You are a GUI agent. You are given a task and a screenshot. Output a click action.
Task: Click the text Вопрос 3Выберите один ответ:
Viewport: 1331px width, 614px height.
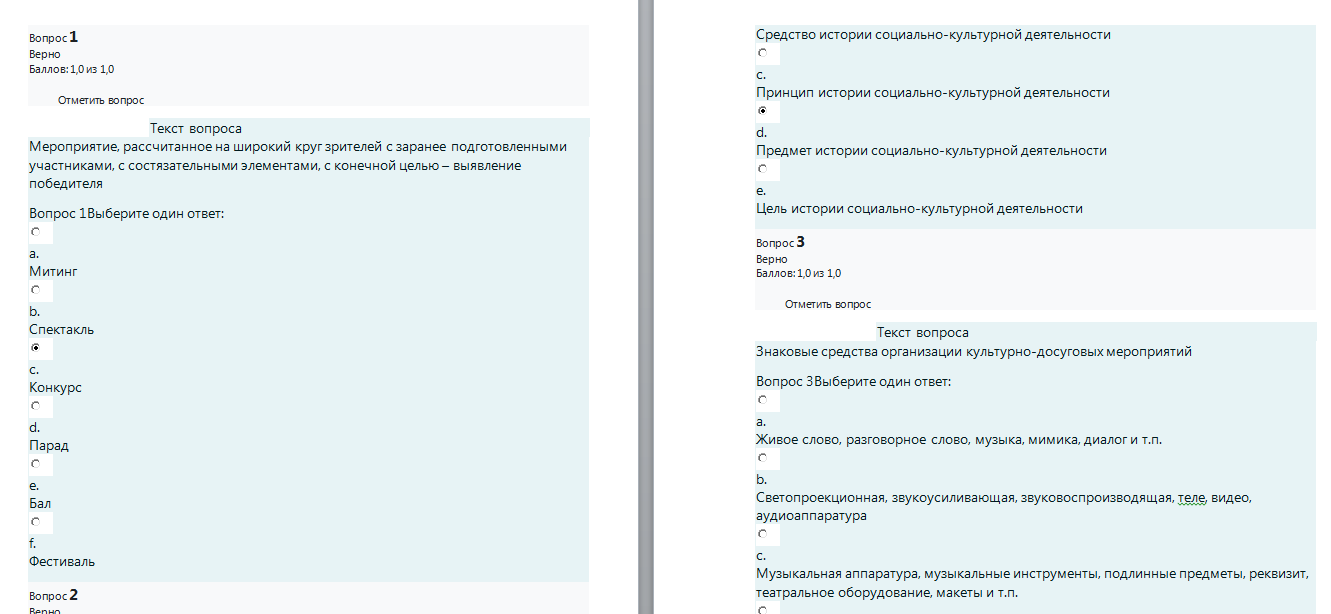(x=854, y=381)
